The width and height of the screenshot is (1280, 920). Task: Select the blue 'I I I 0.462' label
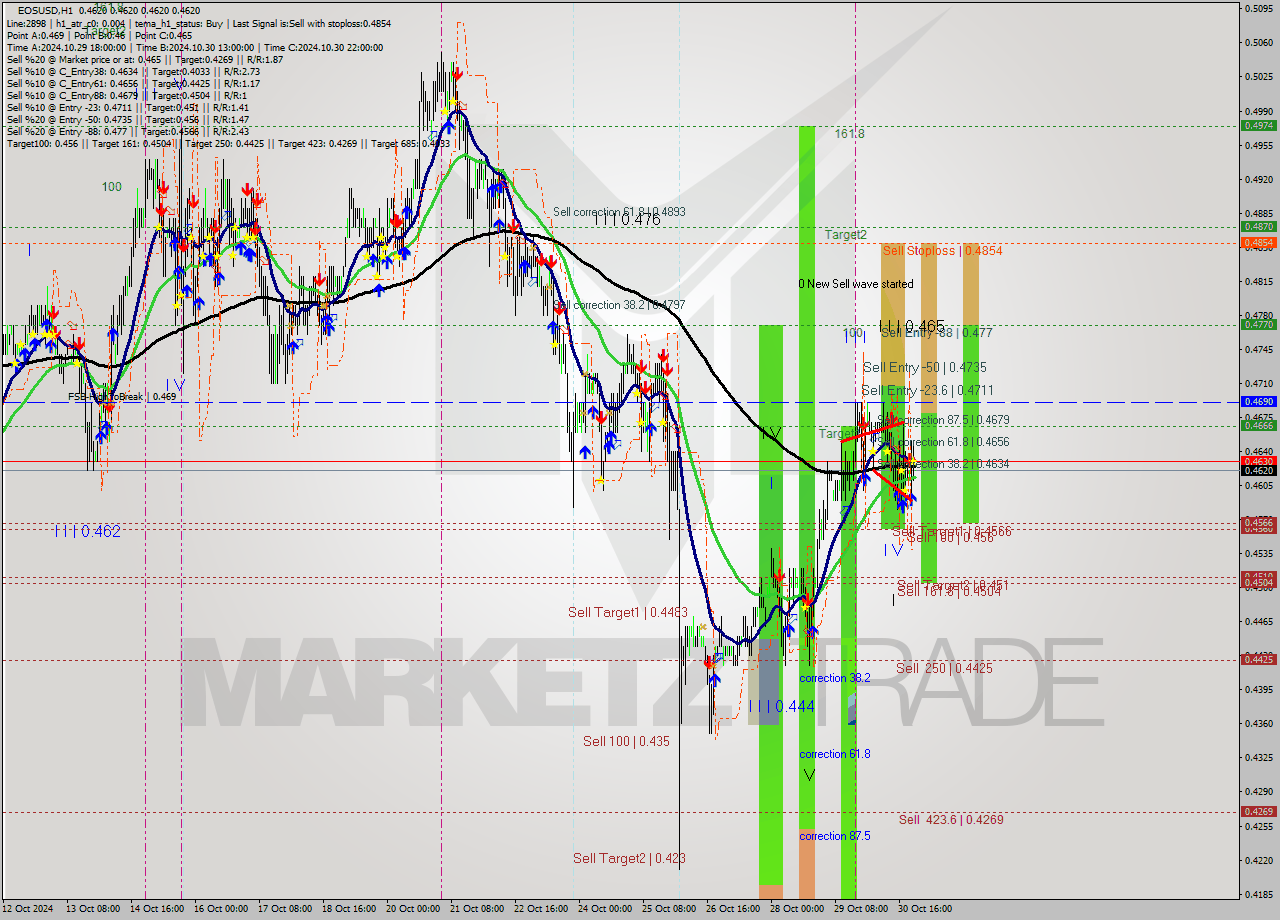[87, 531]
